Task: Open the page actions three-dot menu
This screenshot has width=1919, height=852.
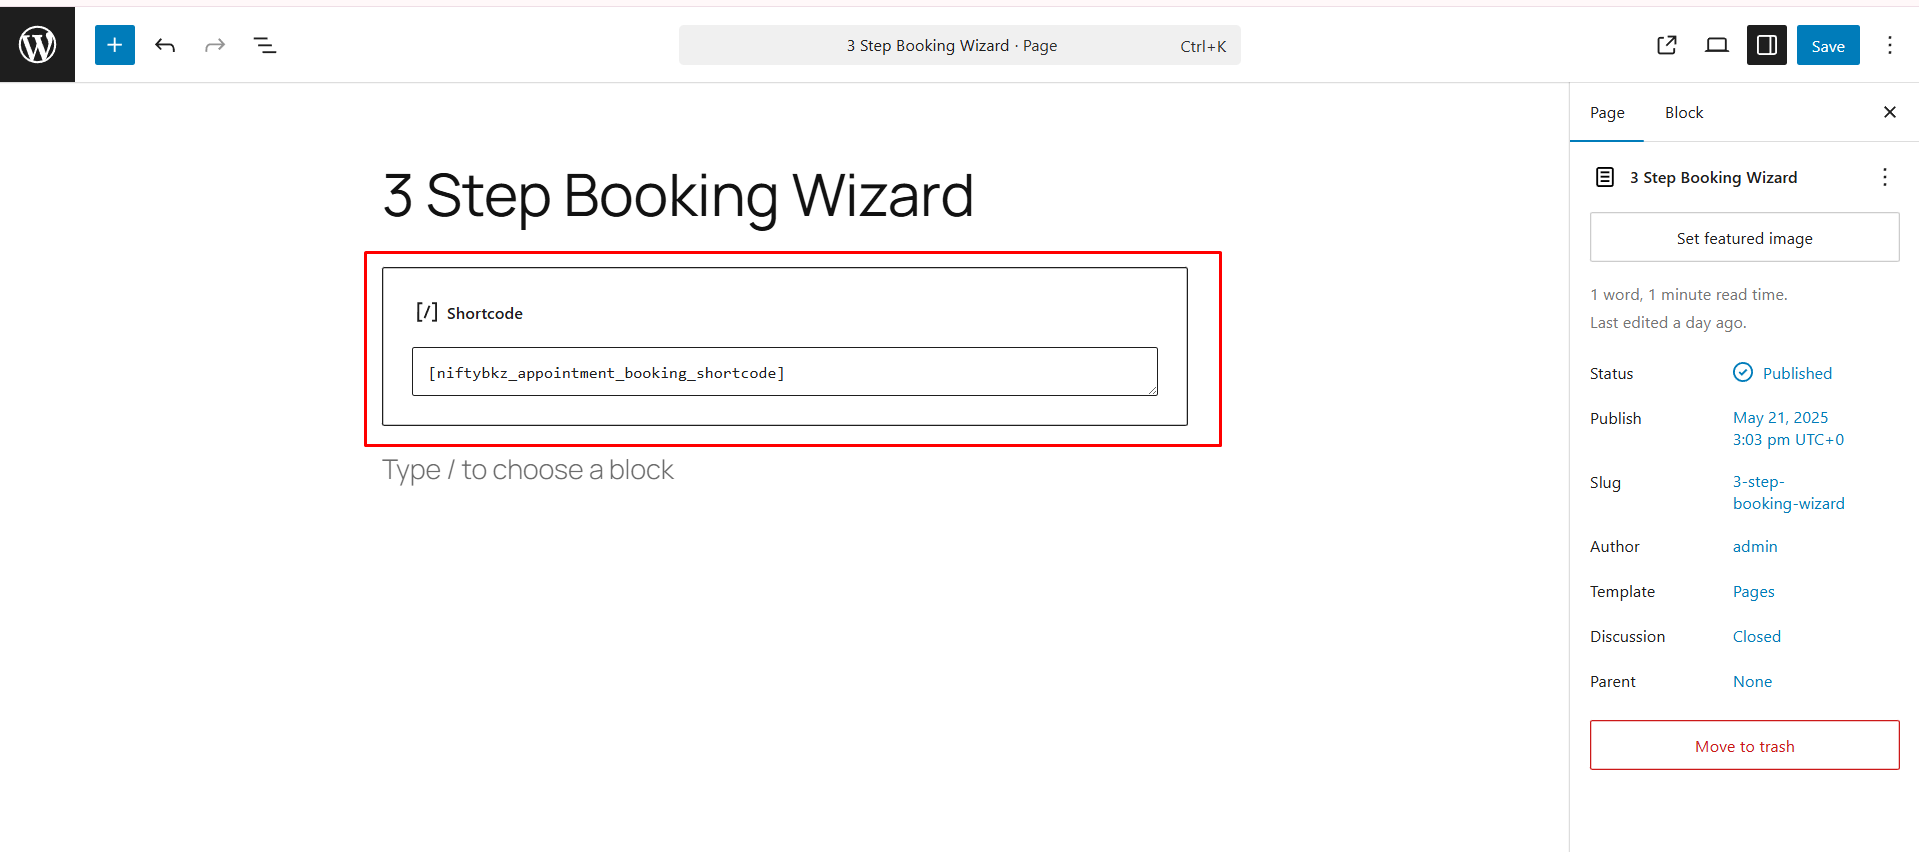Action: (1884, 177)
